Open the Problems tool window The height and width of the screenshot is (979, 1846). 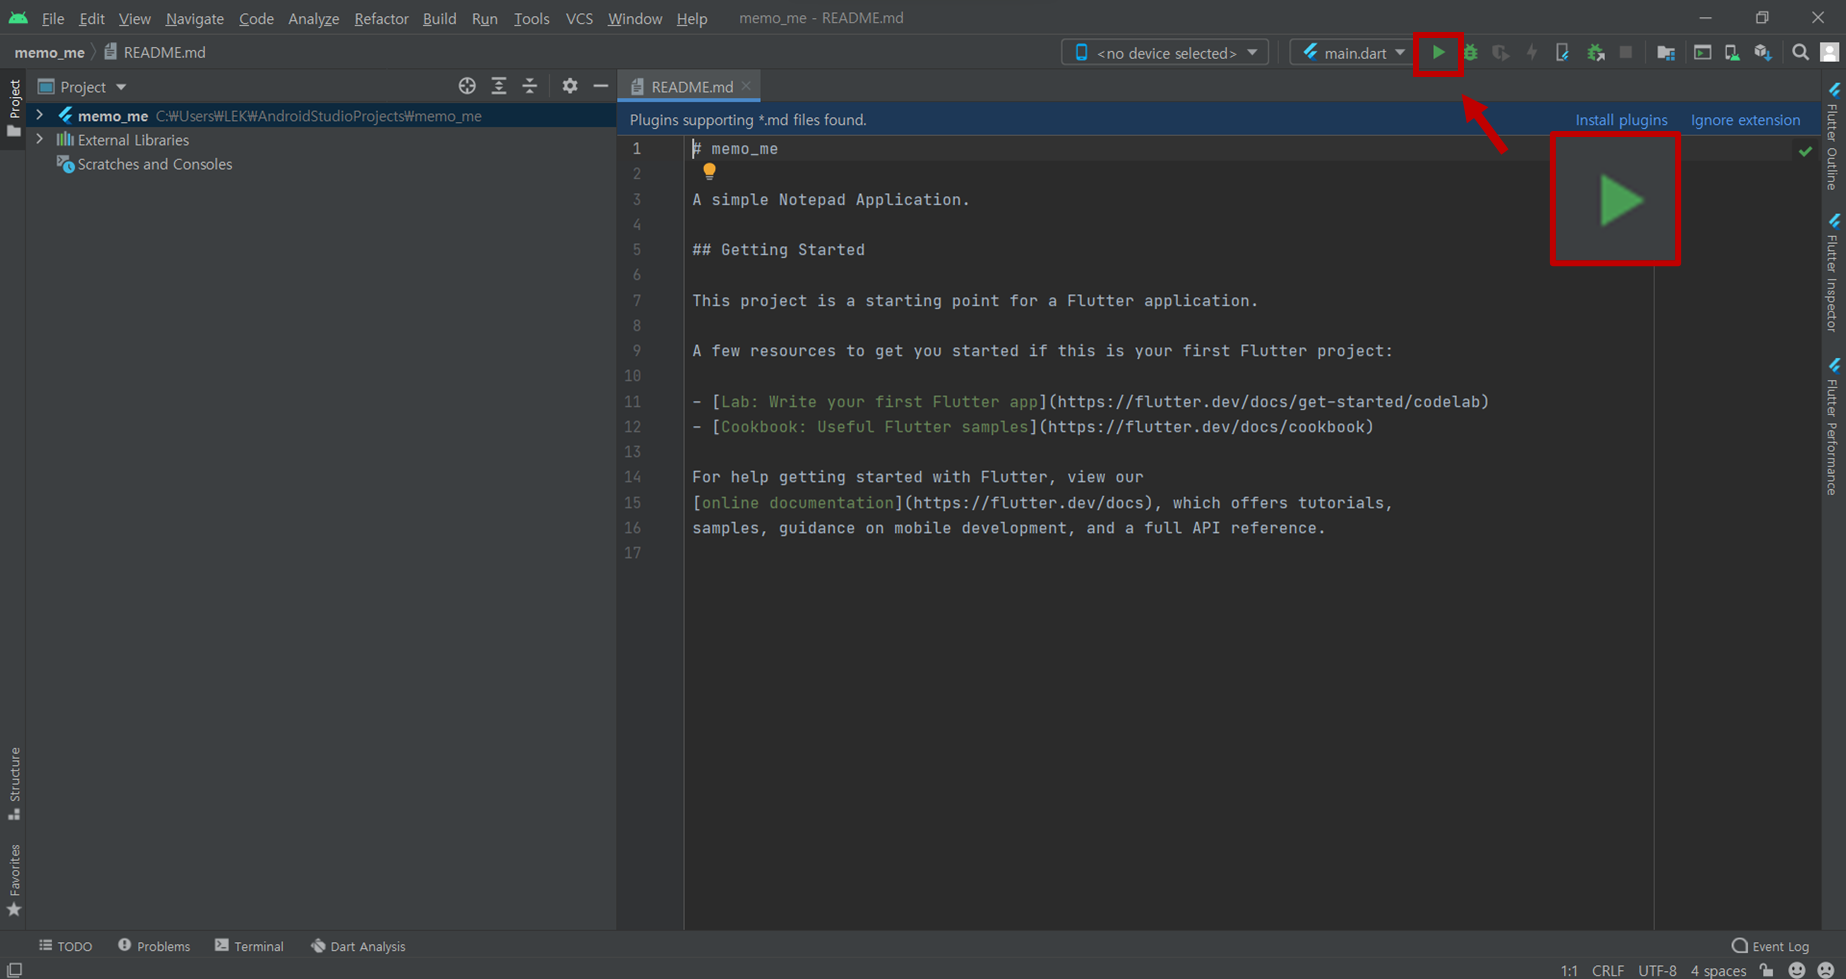153,946
